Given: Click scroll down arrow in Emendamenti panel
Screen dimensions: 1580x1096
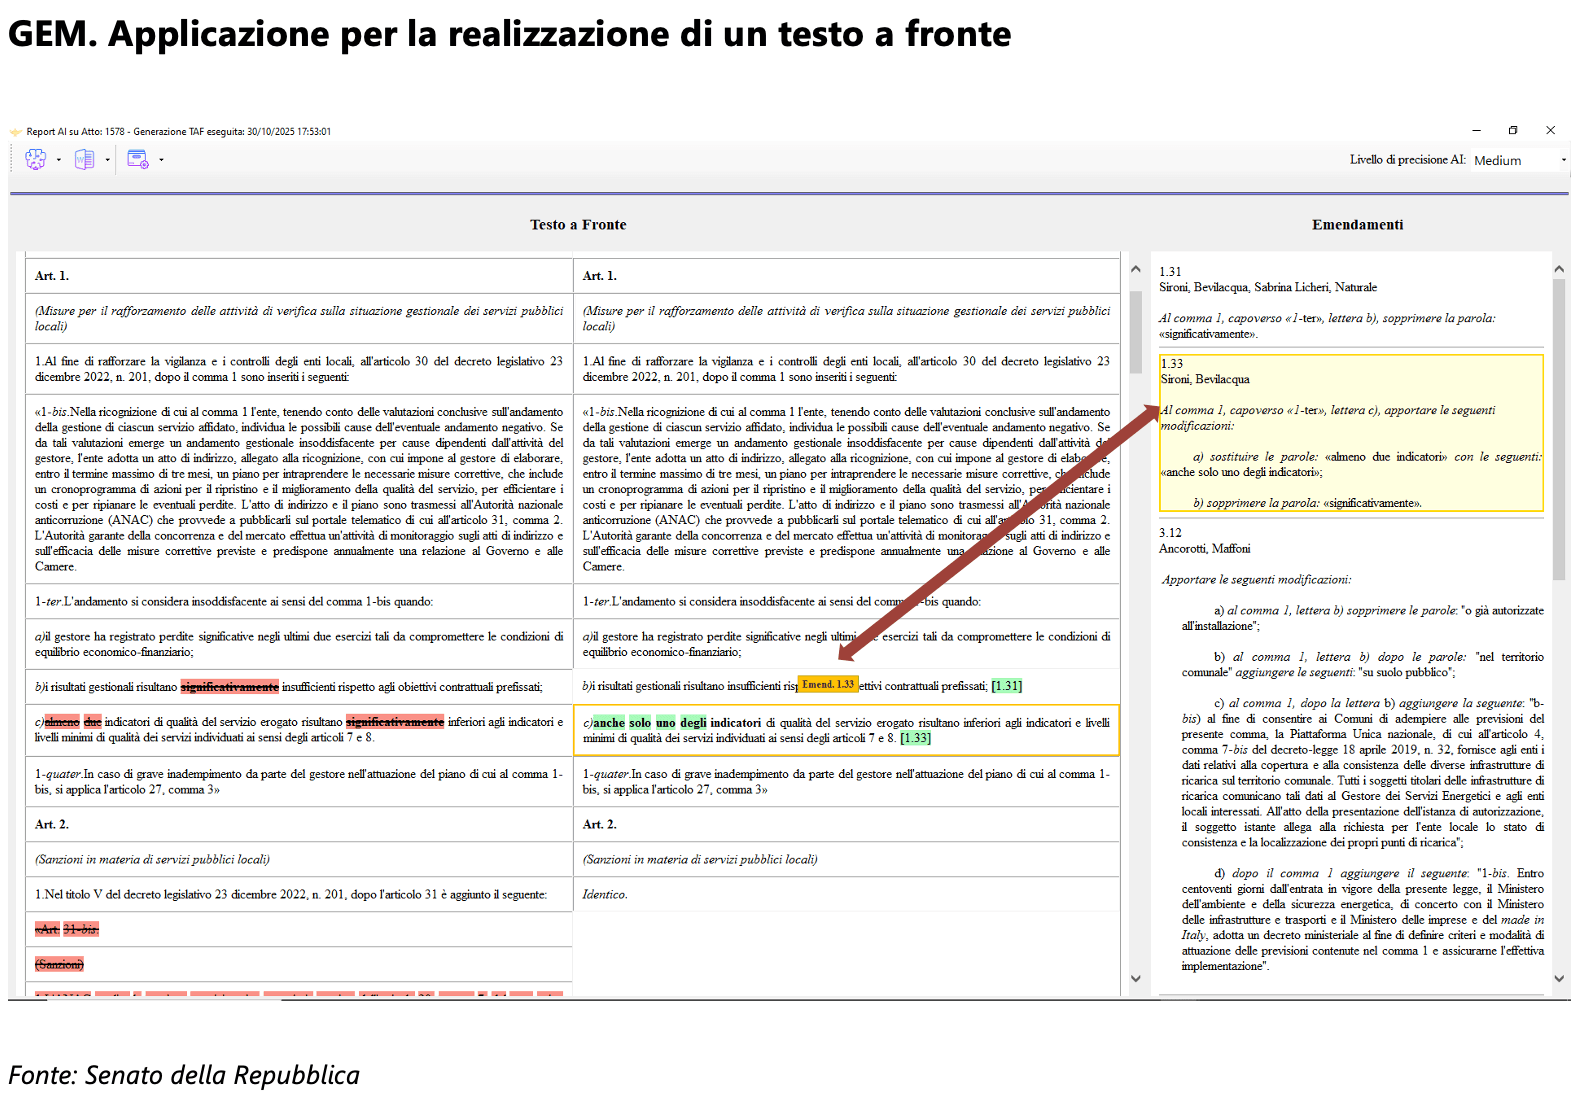Looking at the screenshot, I should pos(1558,979).
